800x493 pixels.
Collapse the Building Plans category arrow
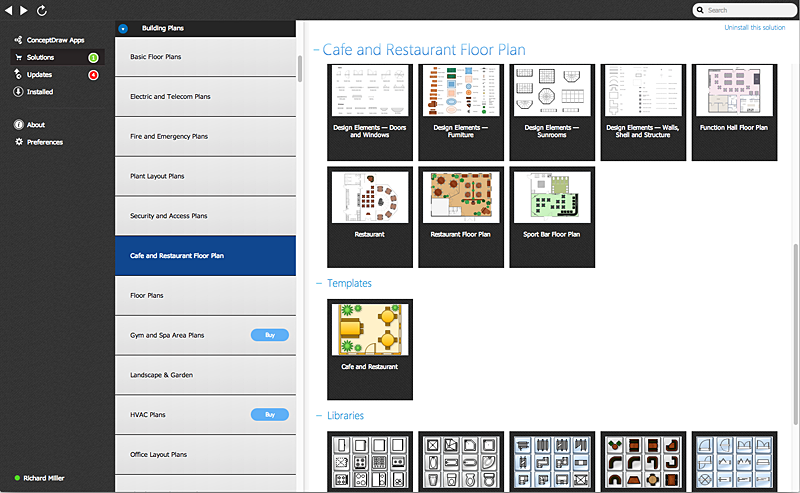point(123,29)
